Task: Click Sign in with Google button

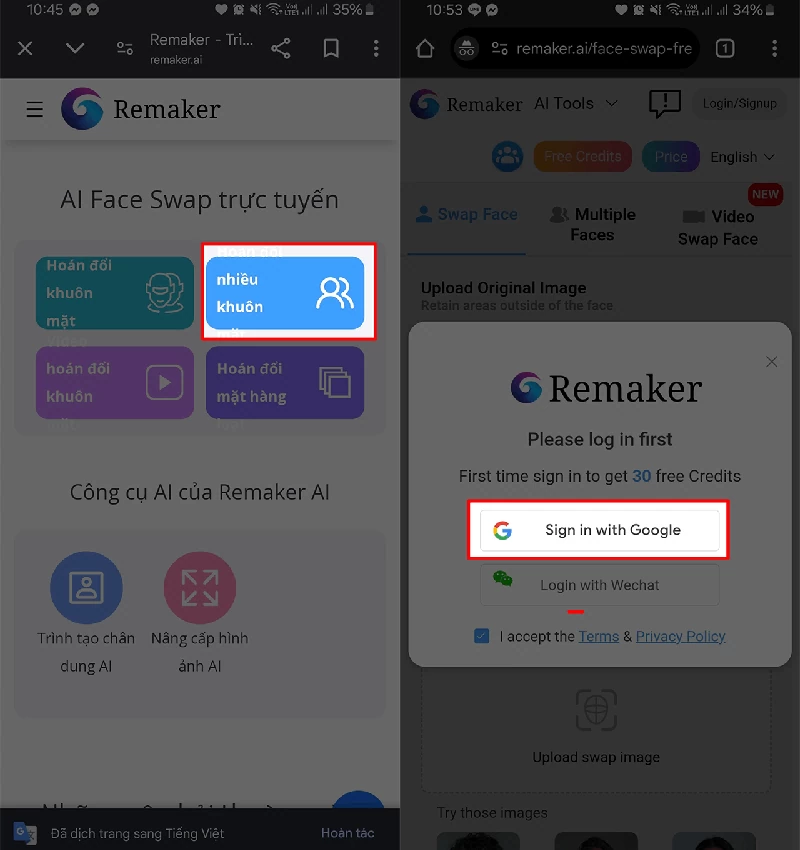Action: point(599,530)
